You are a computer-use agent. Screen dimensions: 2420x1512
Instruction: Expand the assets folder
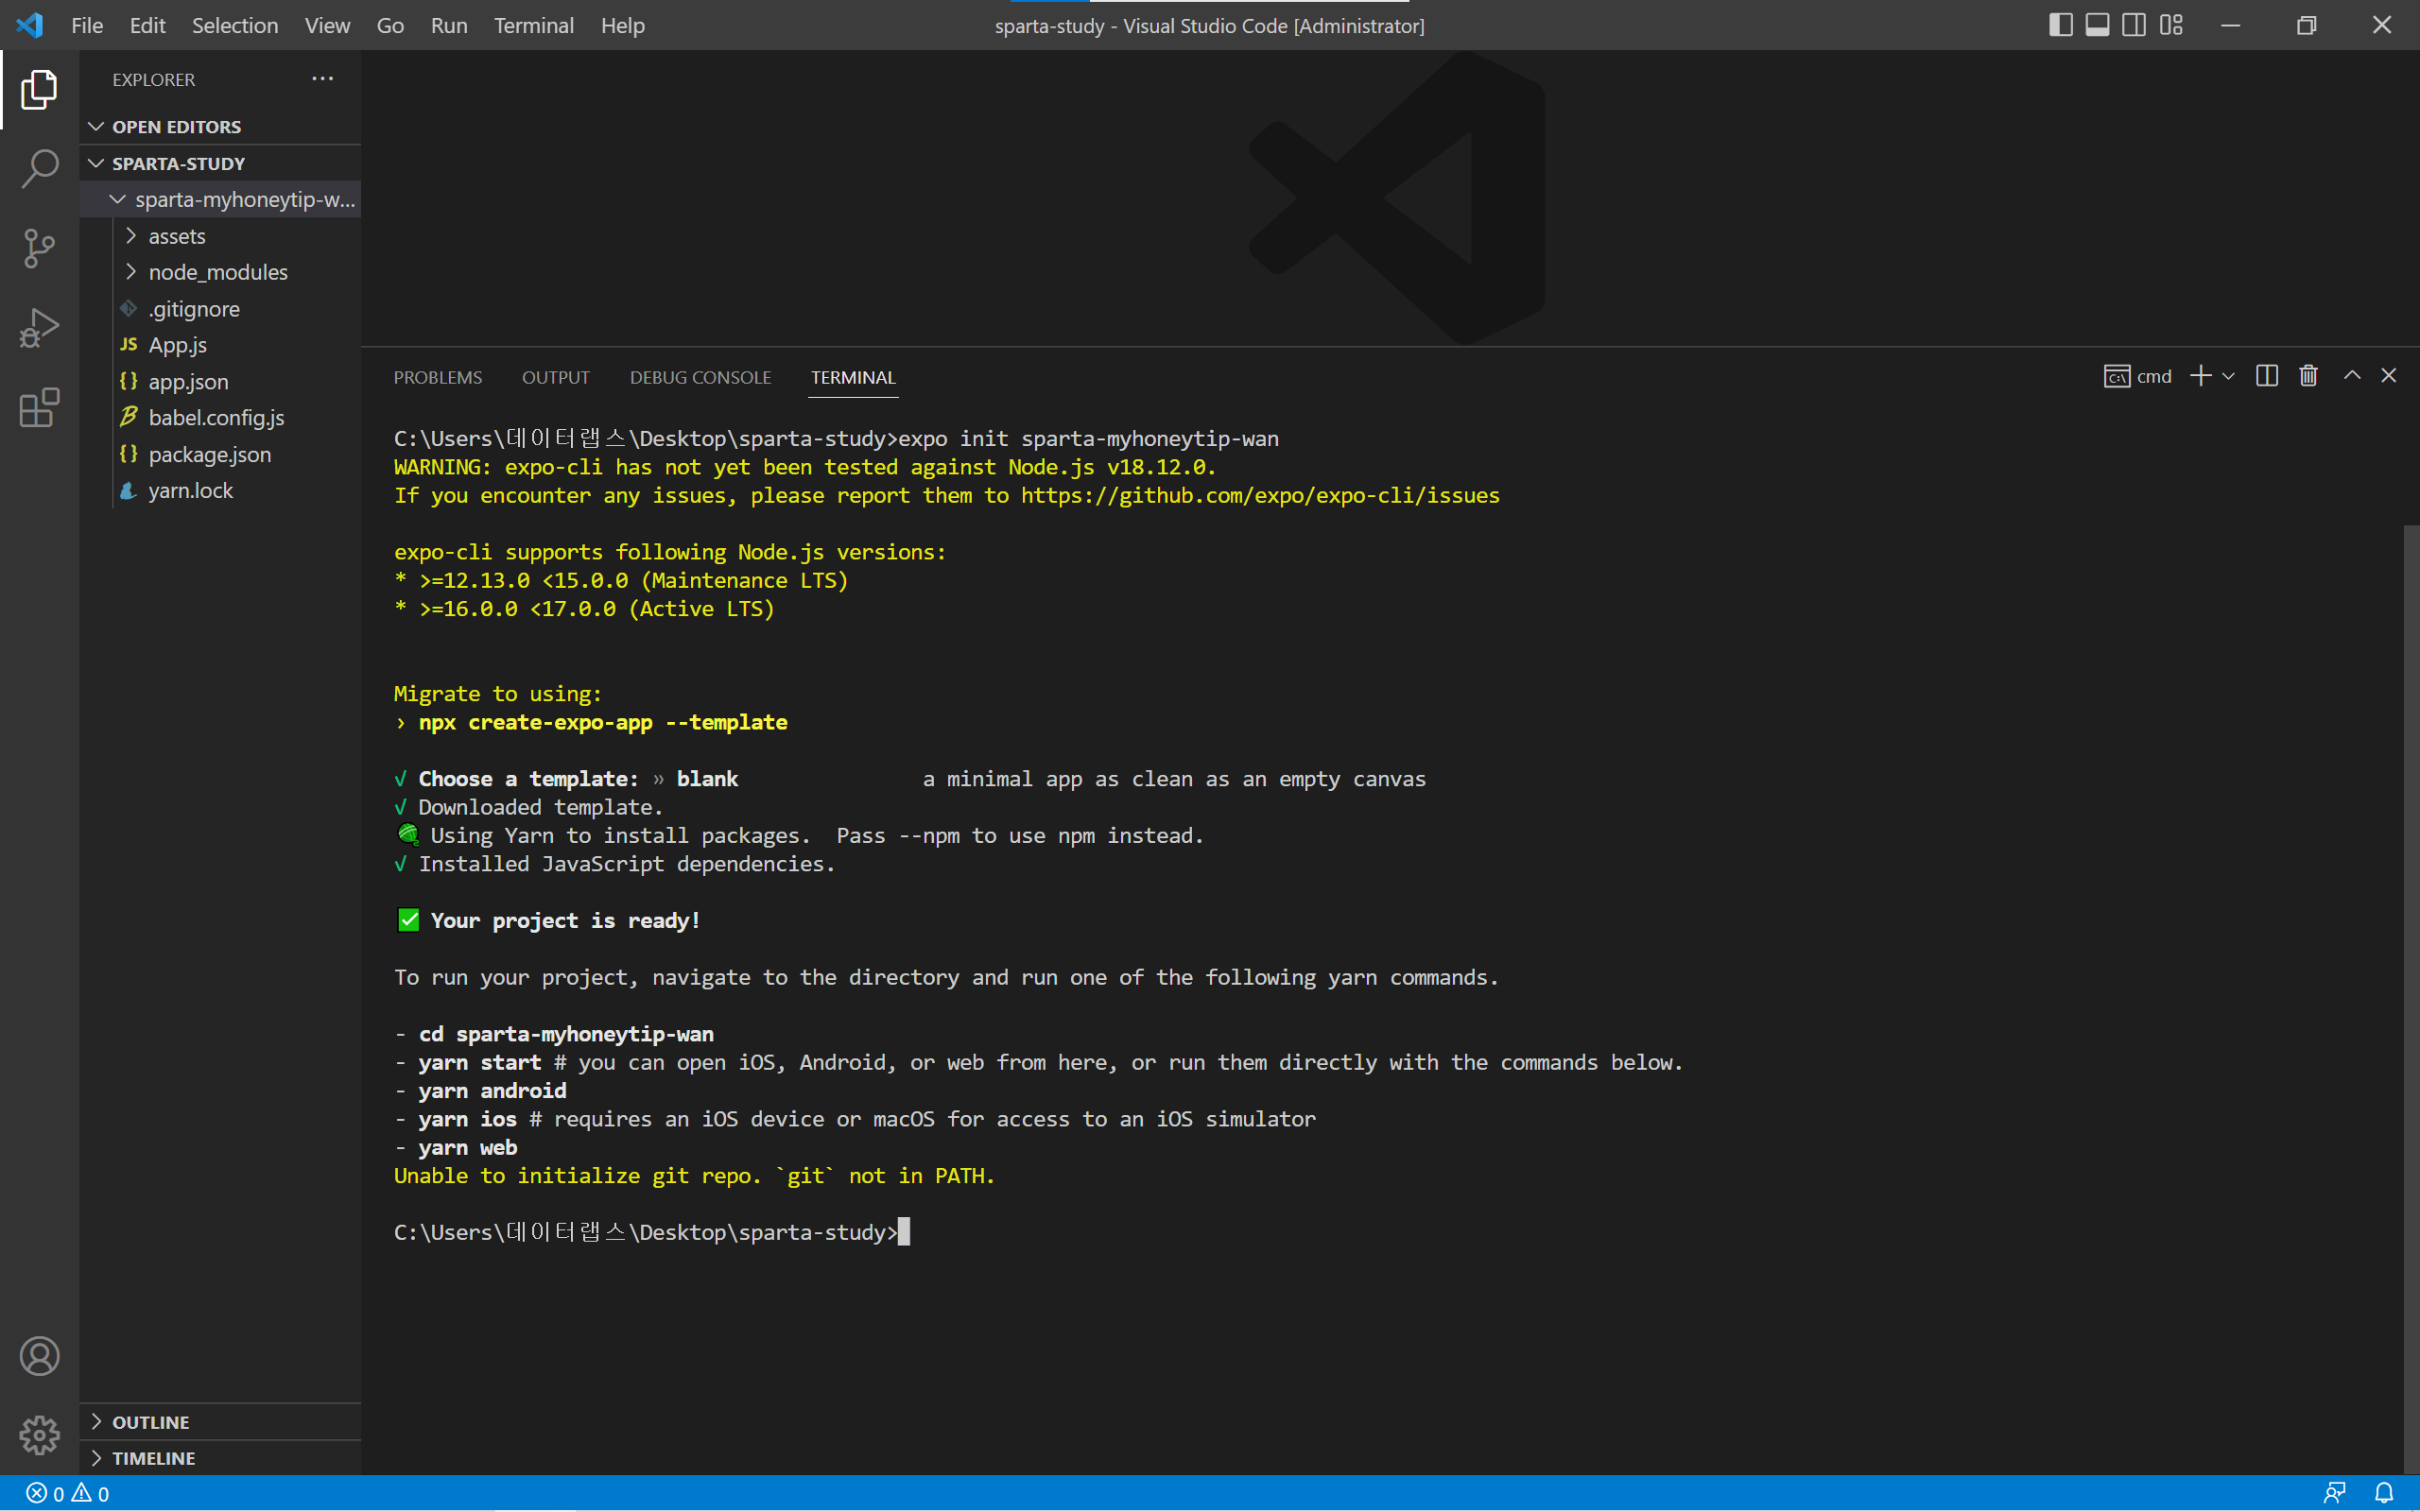[x=220, y=236]
